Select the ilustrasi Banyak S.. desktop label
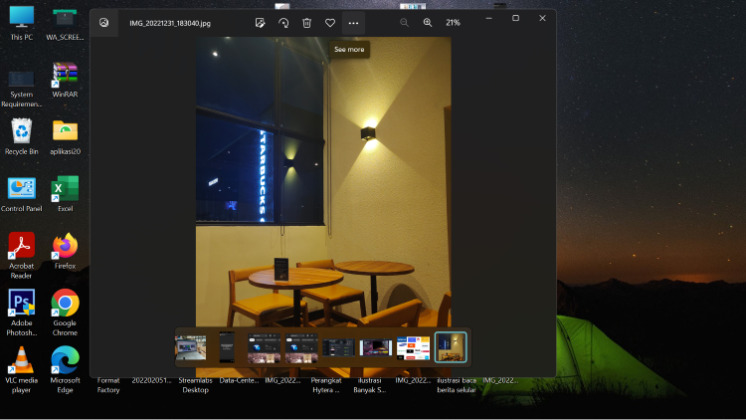Viewport: 746px width, 420px height. click(370, 385)
